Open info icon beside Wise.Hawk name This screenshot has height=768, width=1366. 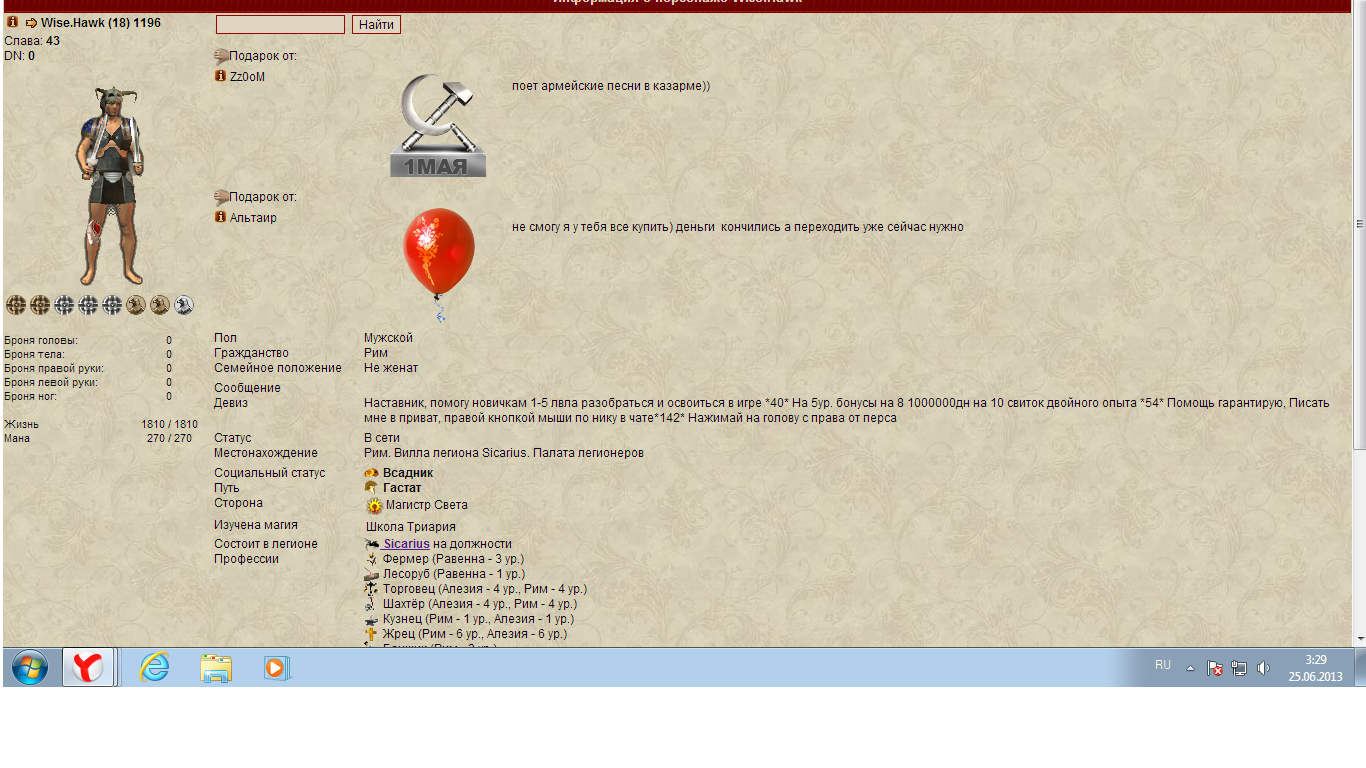[x=13, y=22]
